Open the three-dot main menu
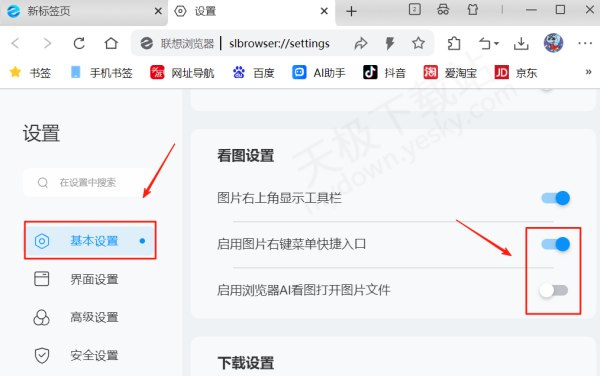Viewport: 600px width, 376px height. (x=585, y=43)
